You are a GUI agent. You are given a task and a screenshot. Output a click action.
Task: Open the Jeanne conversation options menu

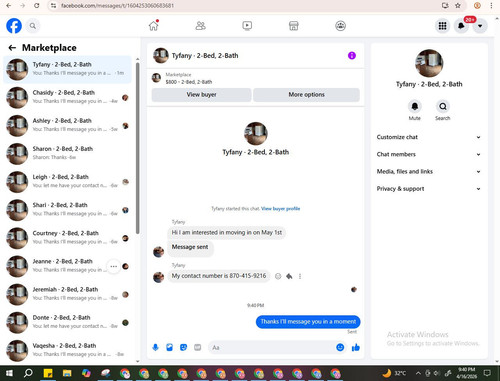114,266
